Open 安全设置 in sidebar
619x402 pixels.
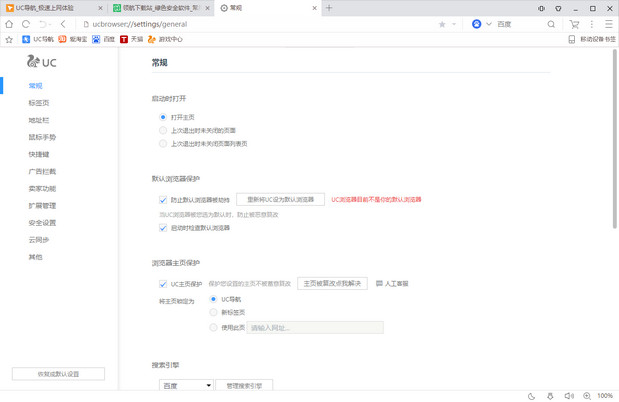[42, 223]
